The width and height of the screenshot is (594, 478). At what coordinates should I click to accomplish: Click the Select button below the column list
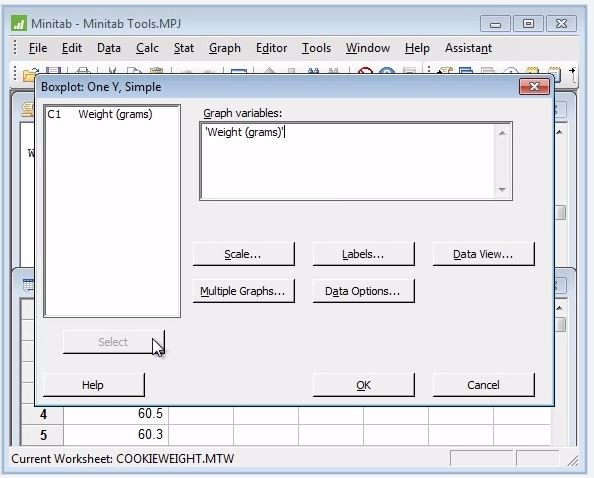coord(114,342)
